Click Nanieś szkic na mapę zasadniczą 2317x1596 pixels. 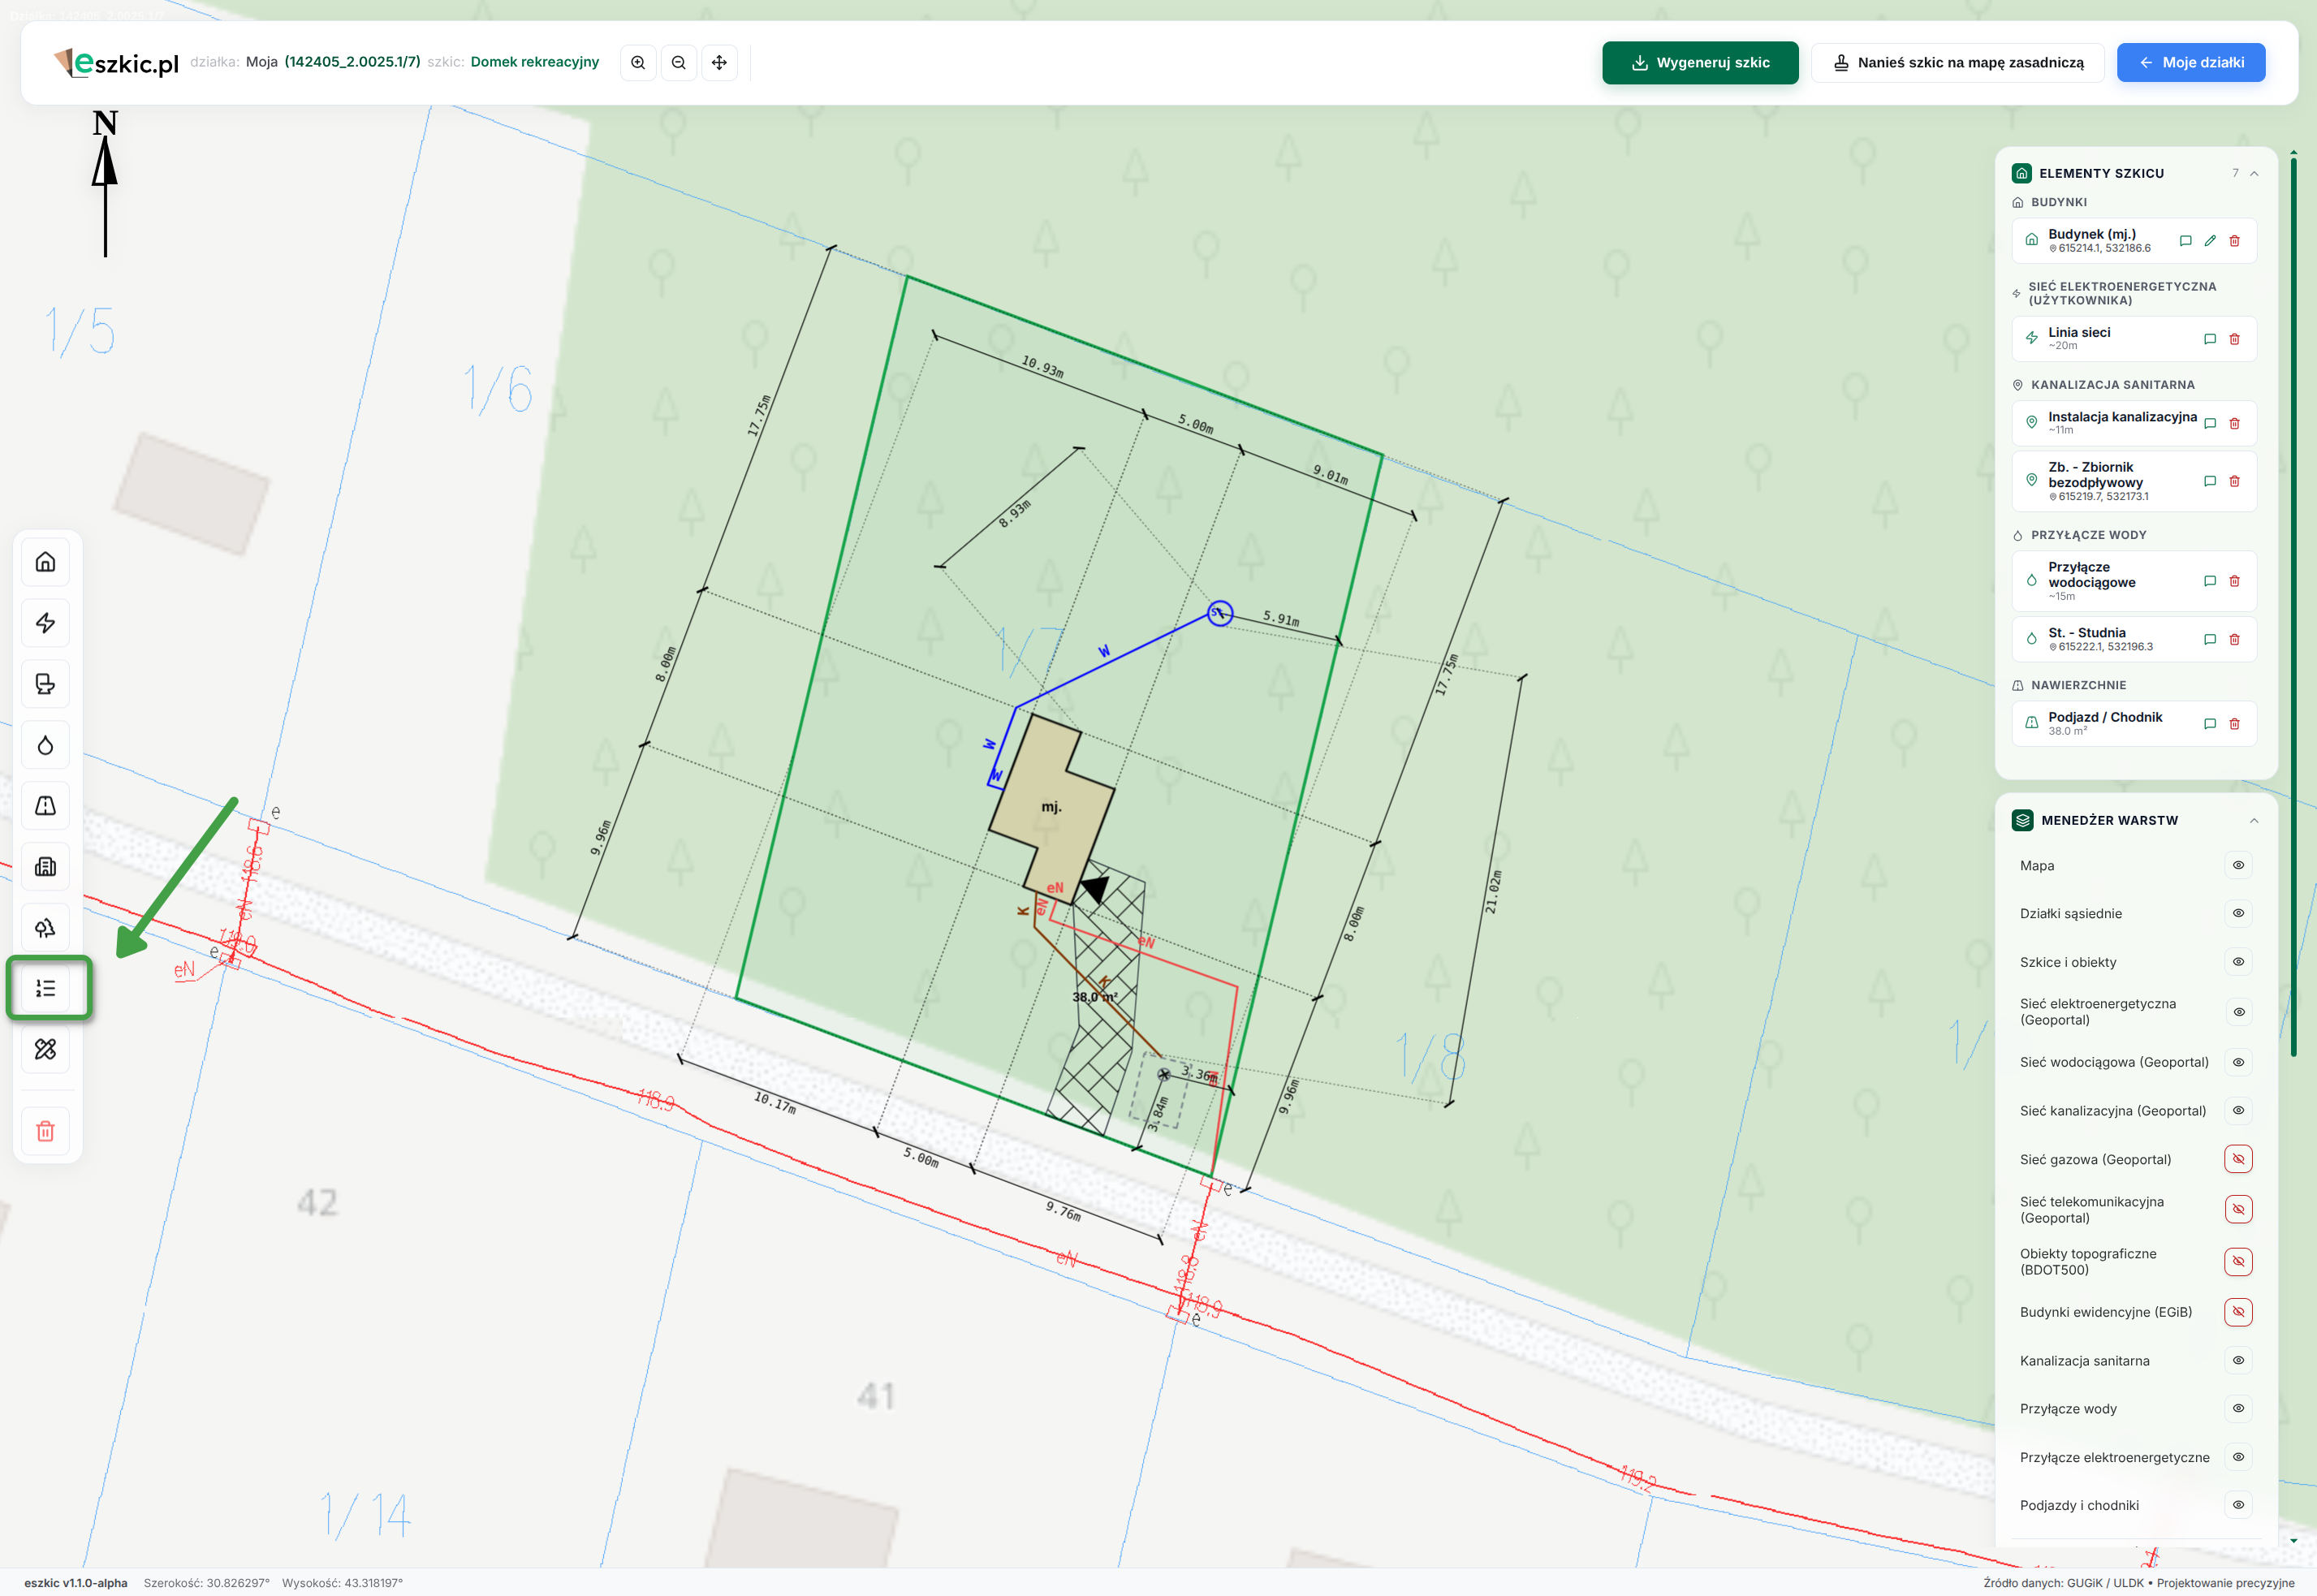[1958, 62]
